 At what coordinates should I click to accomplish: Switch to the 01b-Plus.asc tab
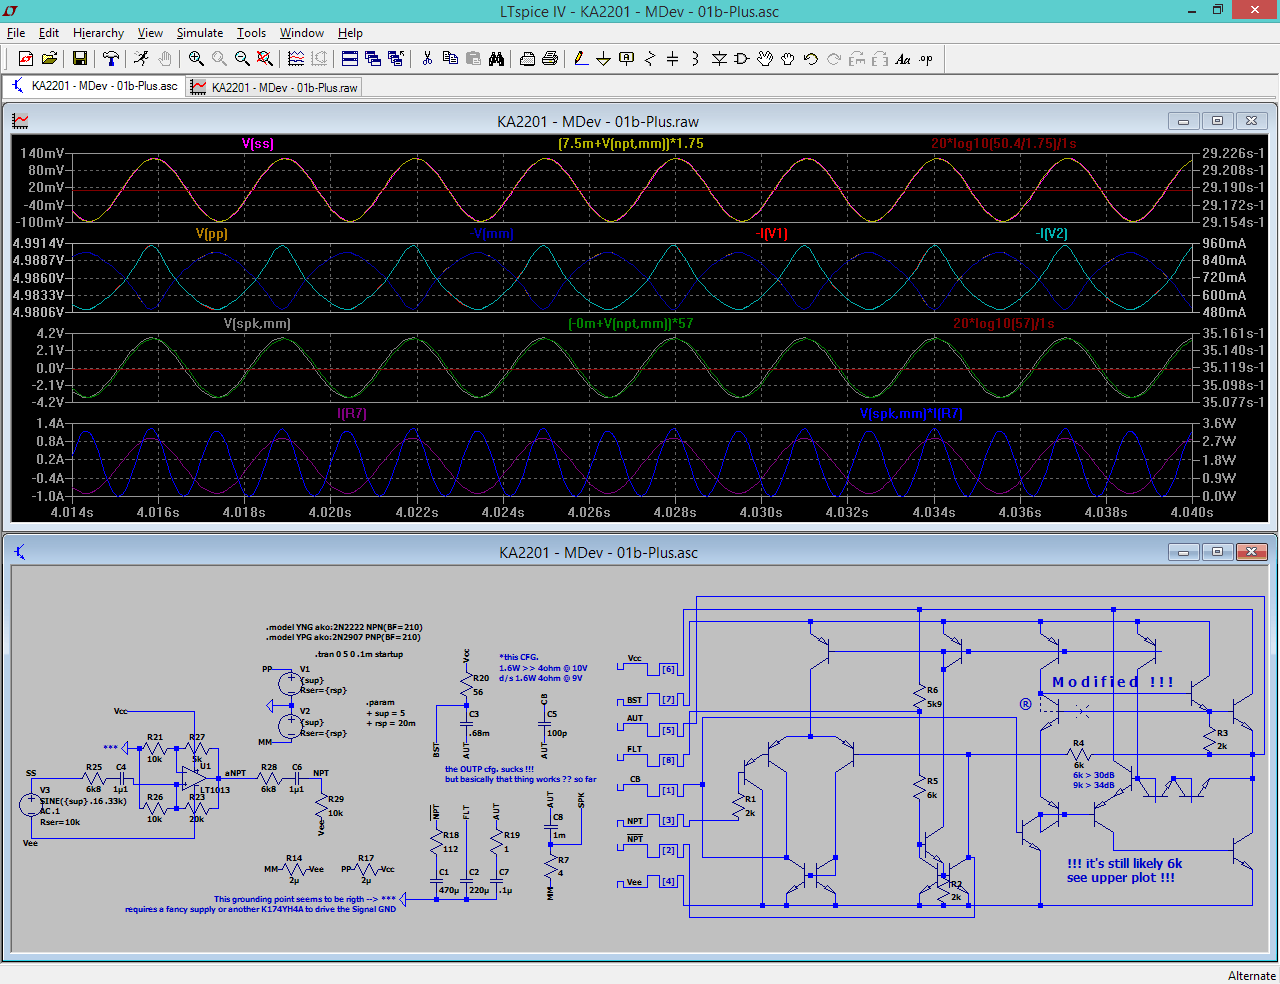(94, 86)
